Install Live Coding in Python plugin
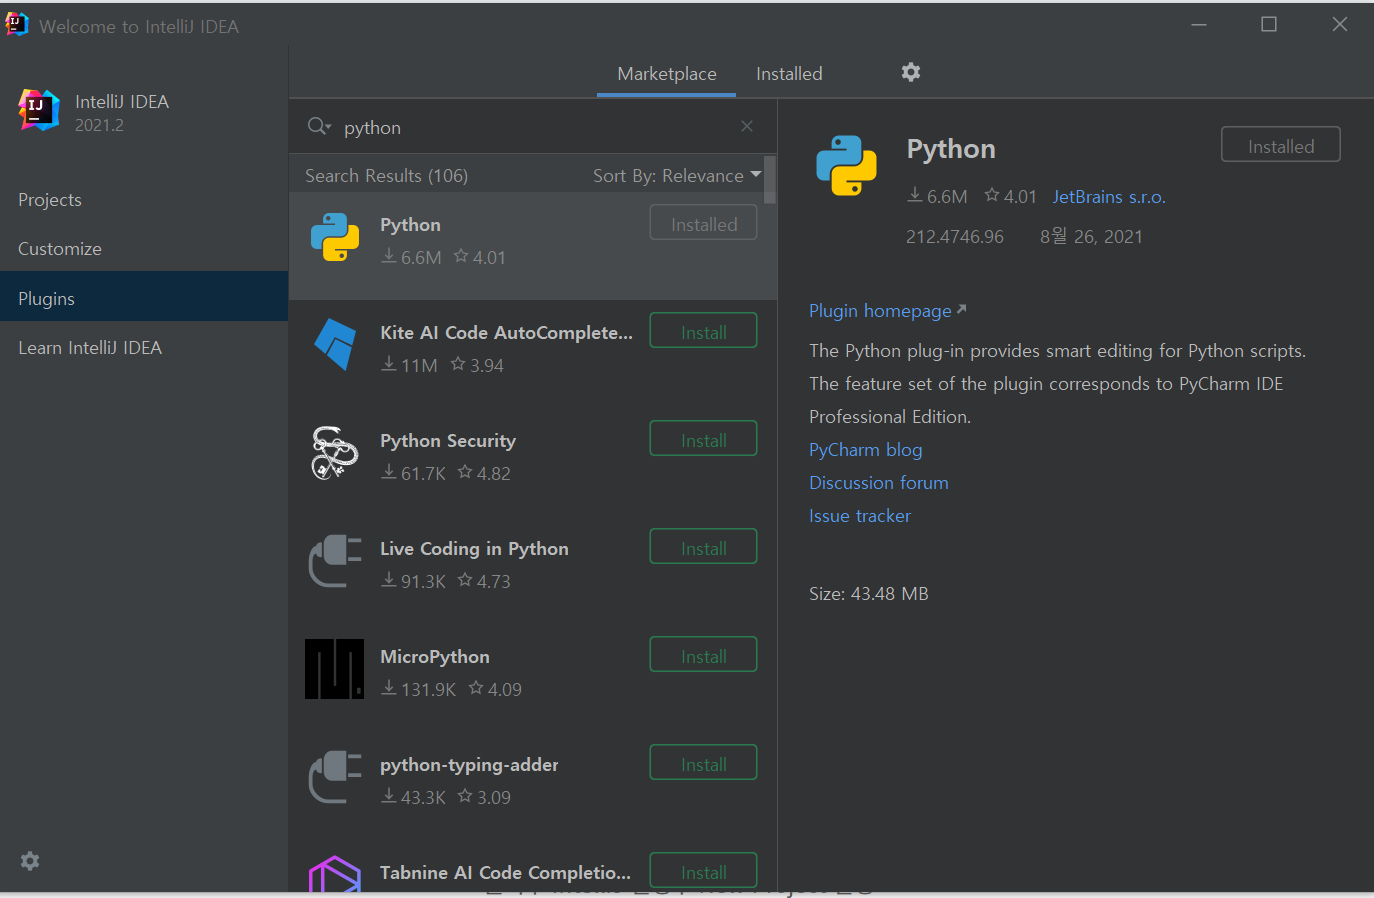This screenshot has height=898, width=1374. [703, 547]
